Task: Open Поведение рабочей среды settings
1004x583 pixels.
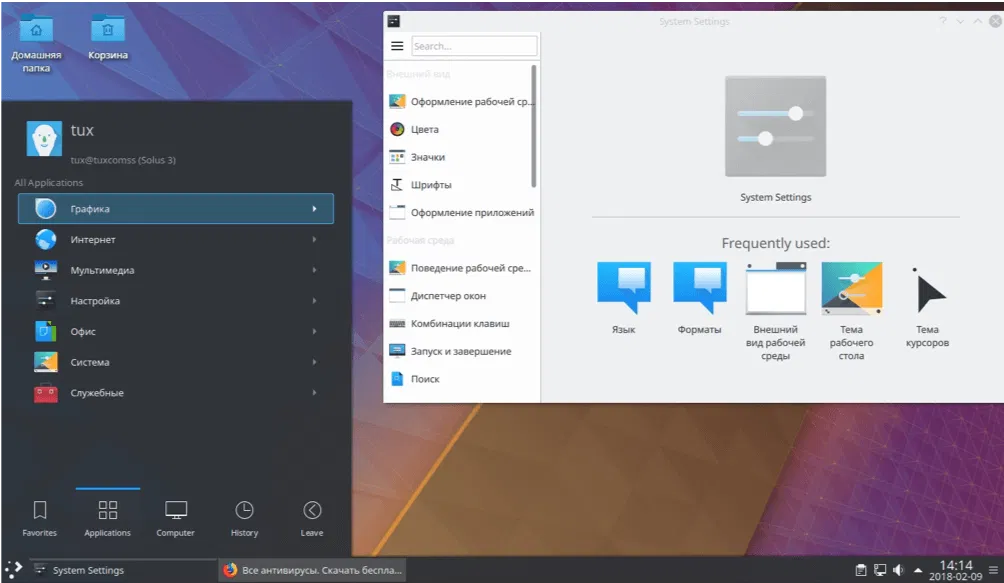Action: tap(461, 268)
